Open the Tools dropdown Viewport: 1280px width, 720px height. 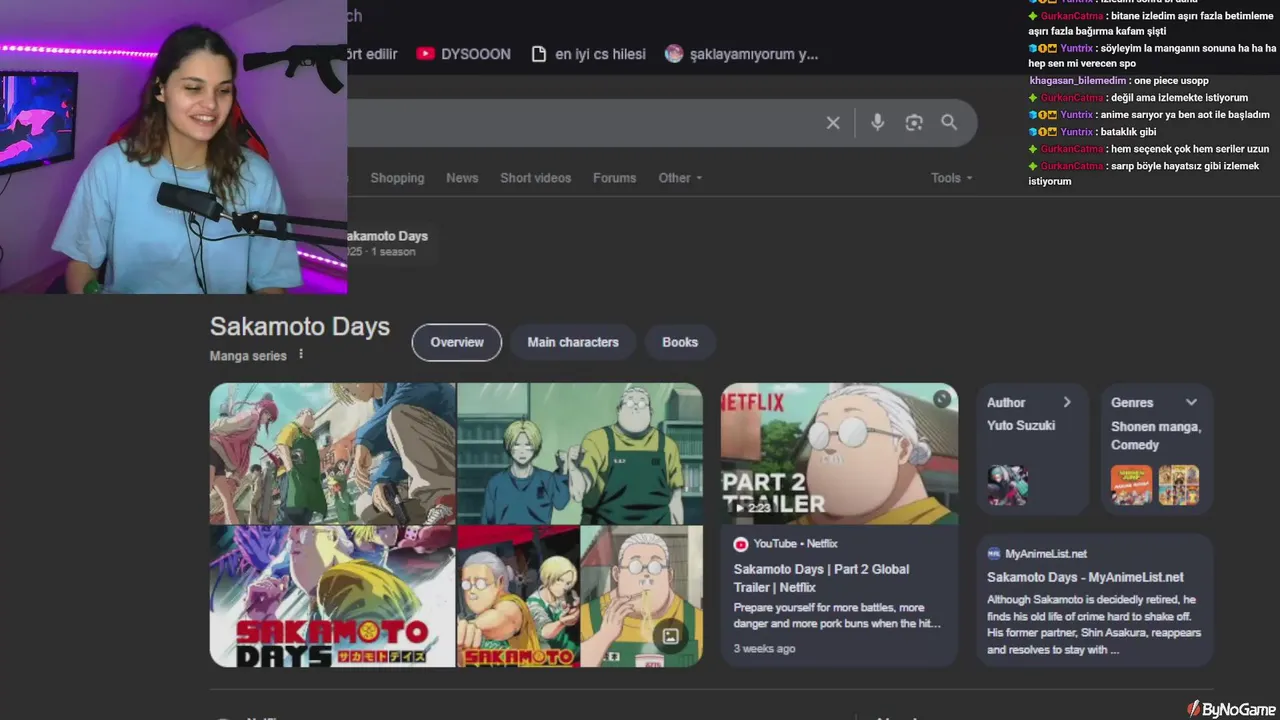tap(952, 178)
